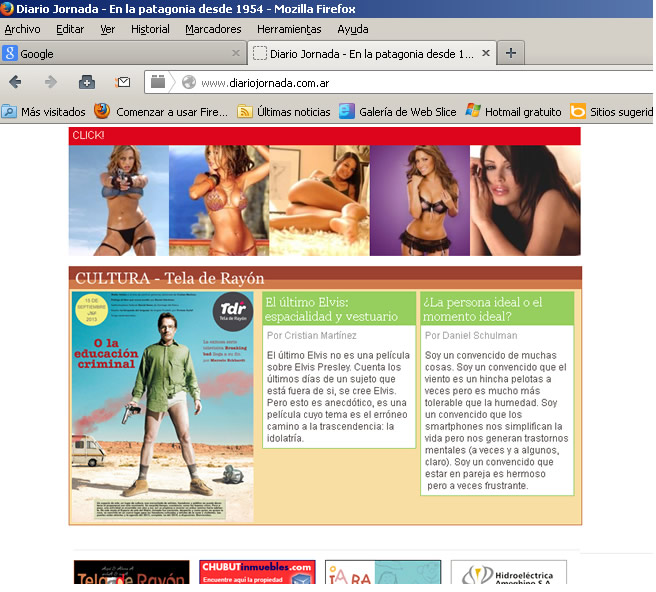Screen dimensions: 656x592
Task: Click the site identity icon in address bar
Action: (x=158, y=82)
